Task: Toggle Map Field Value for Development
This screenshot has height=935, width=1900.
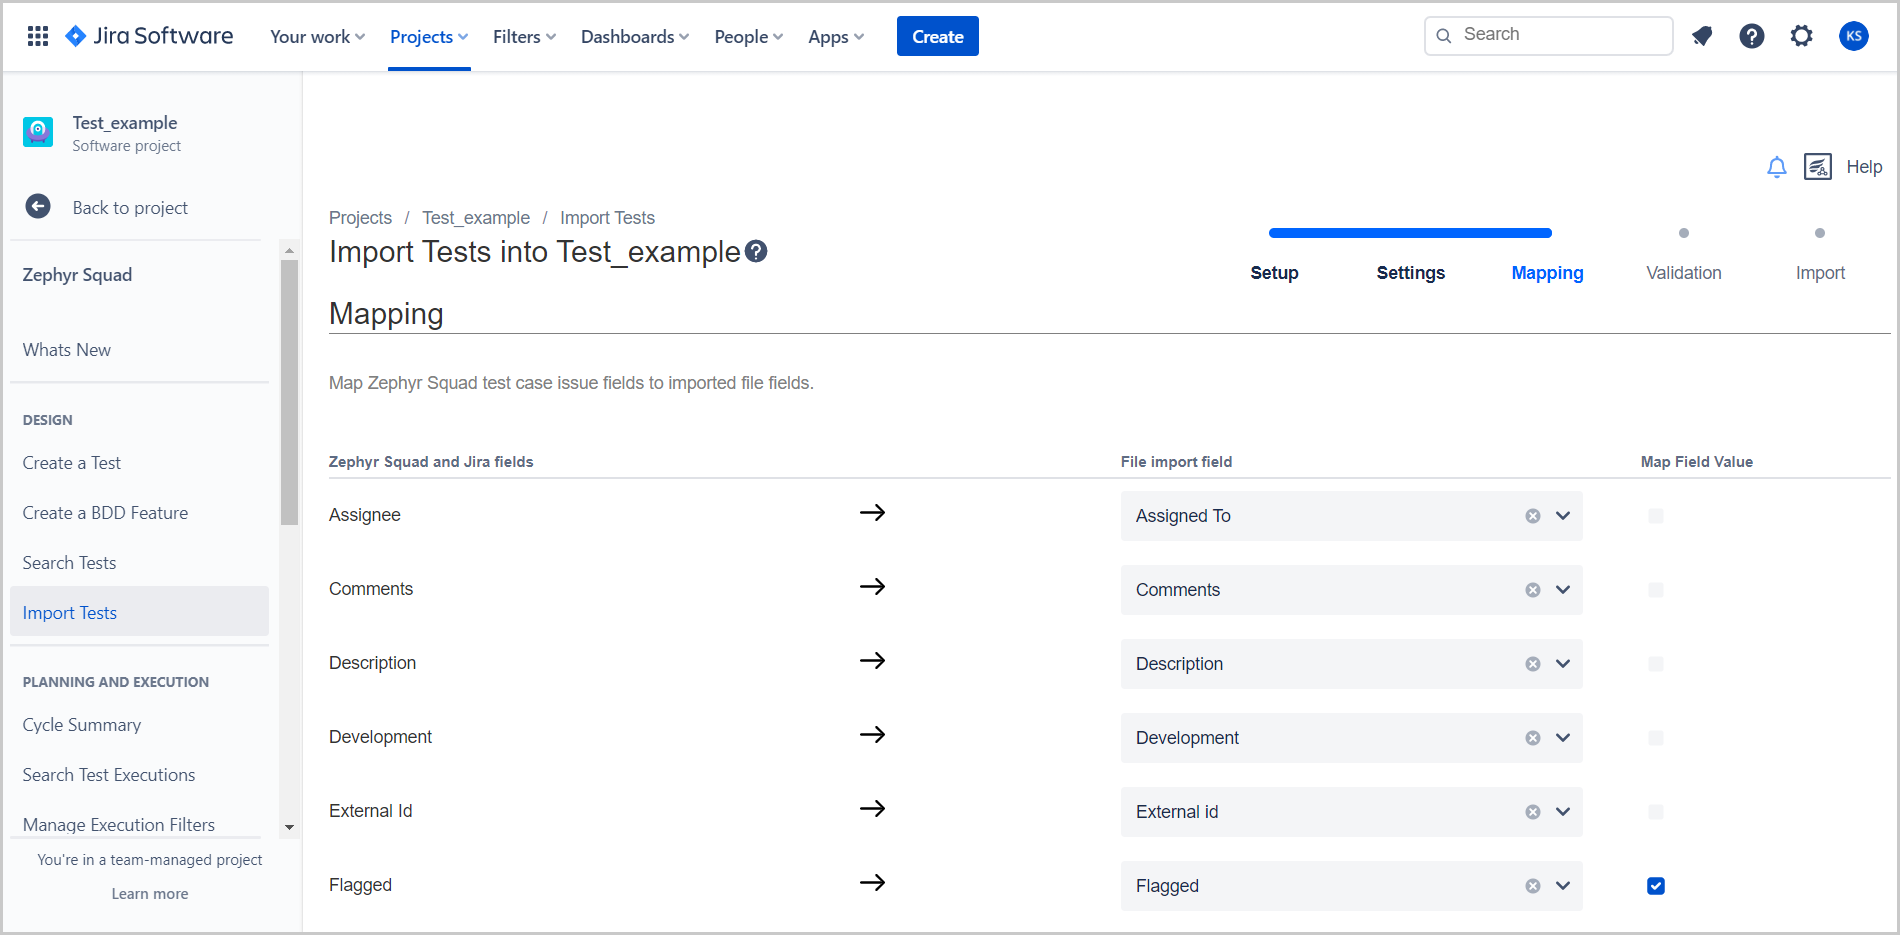Action: [x=1656, y=738]
